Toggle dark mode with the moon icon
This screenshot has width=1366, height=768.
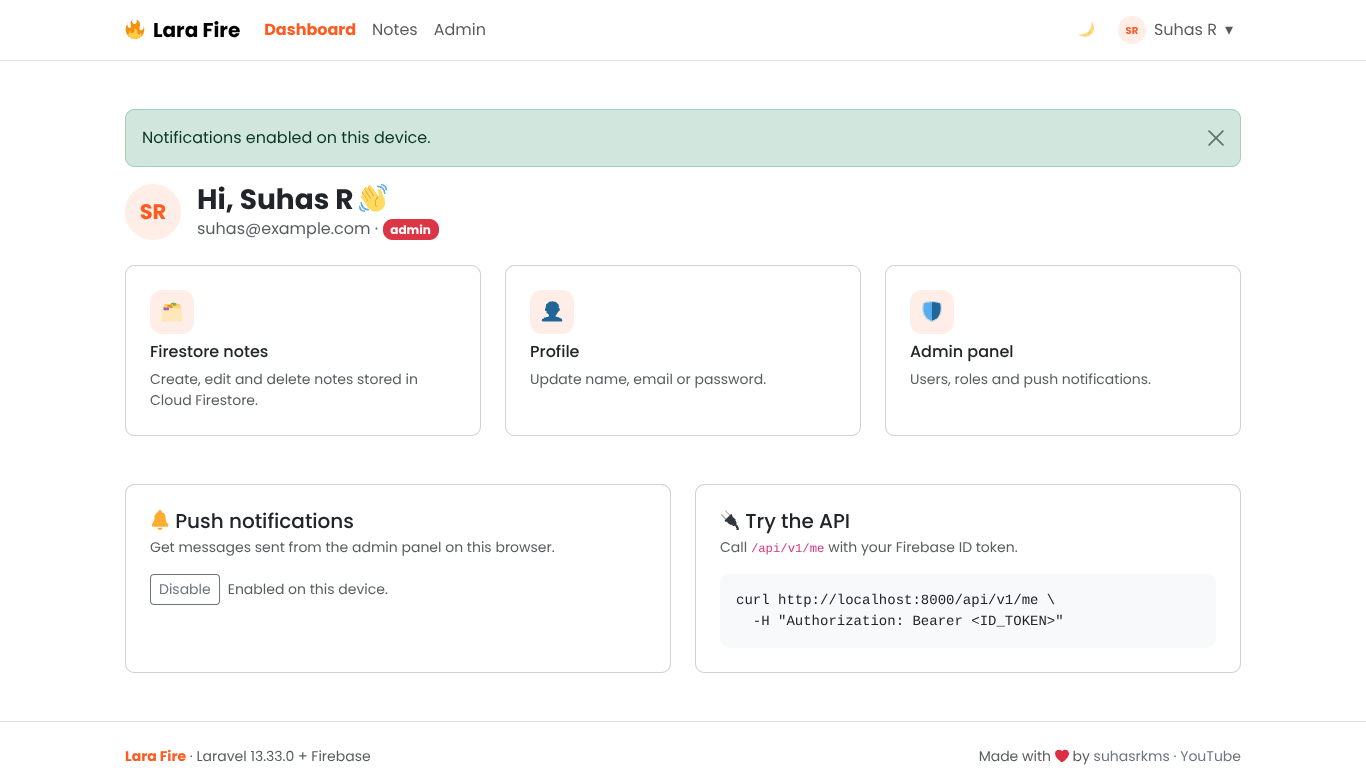1086,30
